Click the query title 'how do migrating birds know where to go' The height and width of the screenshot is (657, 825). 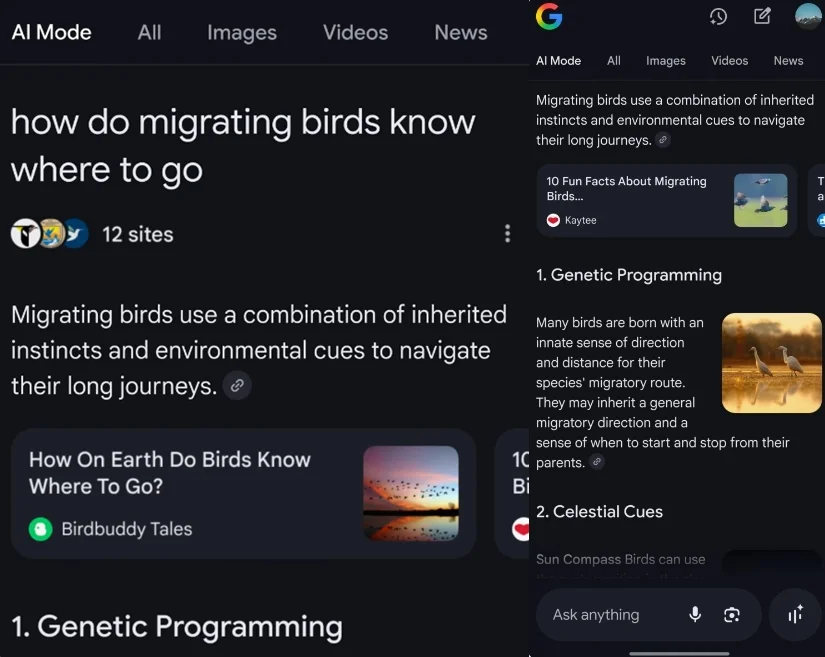pyautogui.click(x=243, y=146)
